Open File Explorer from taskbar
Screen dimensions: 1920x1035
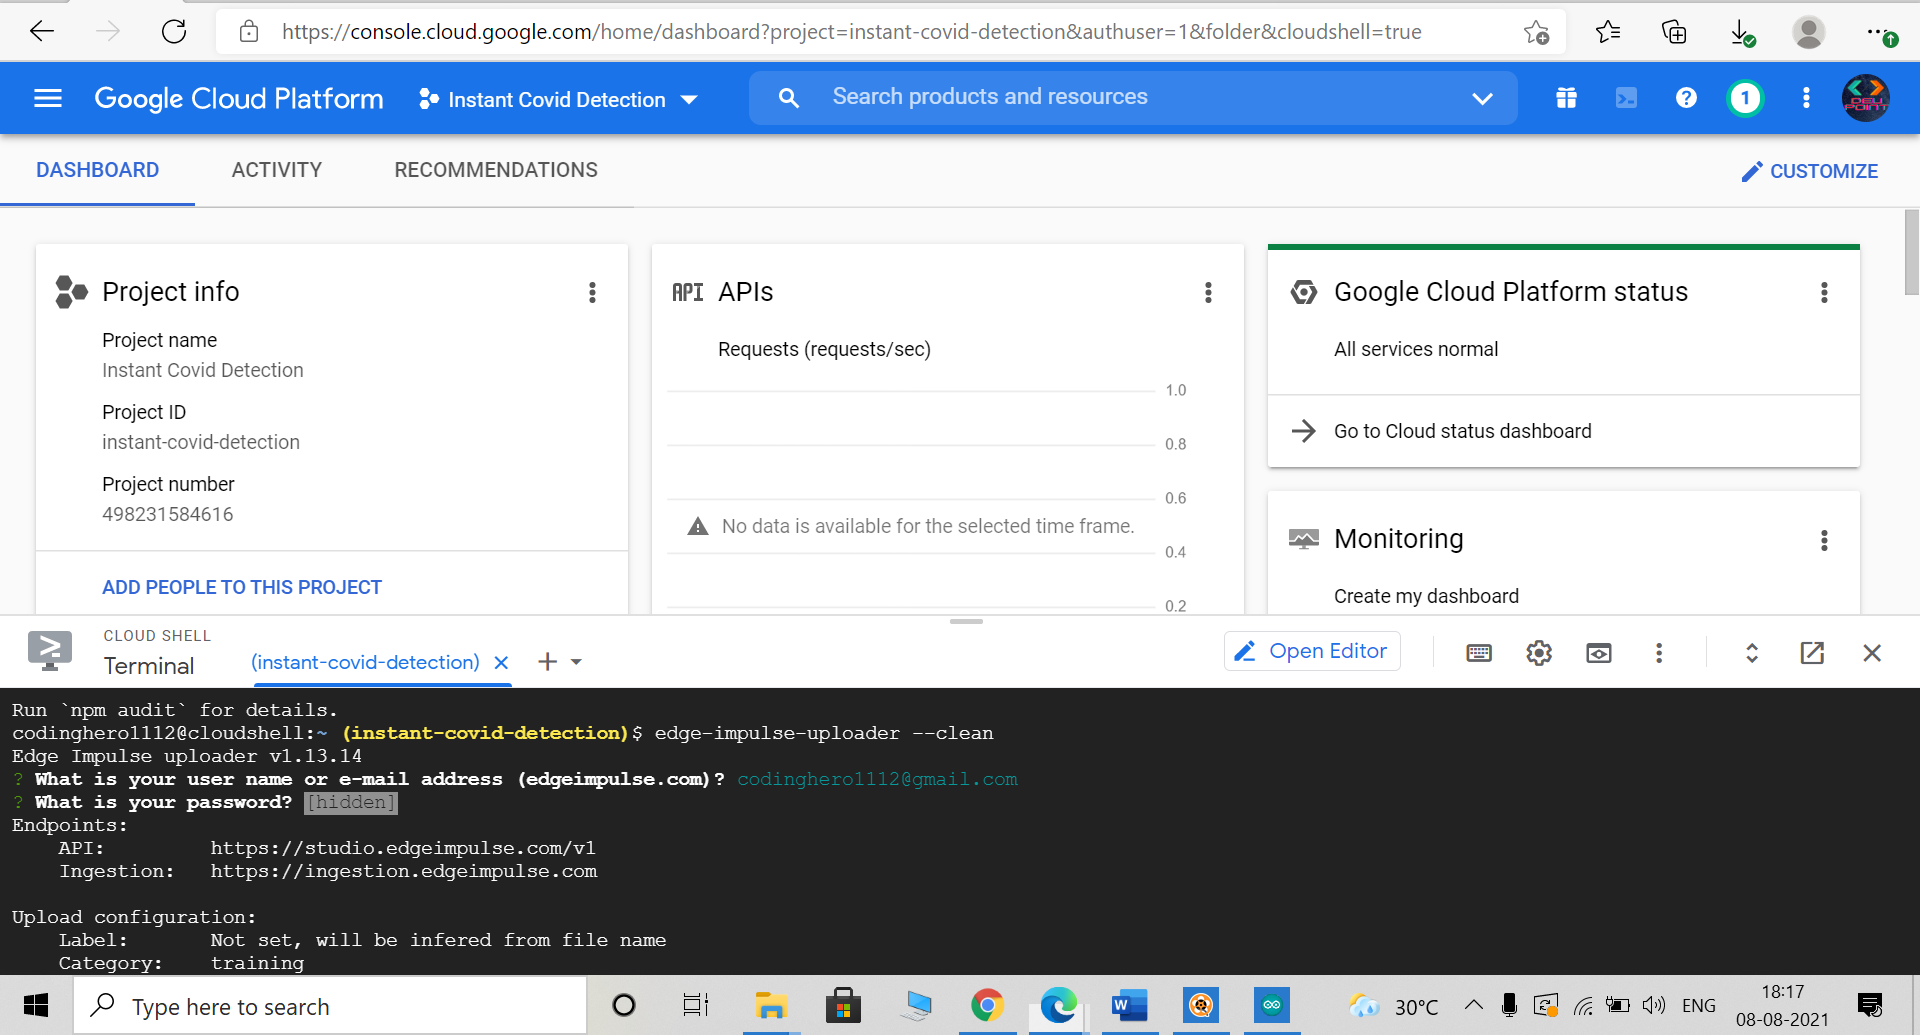771,1005
